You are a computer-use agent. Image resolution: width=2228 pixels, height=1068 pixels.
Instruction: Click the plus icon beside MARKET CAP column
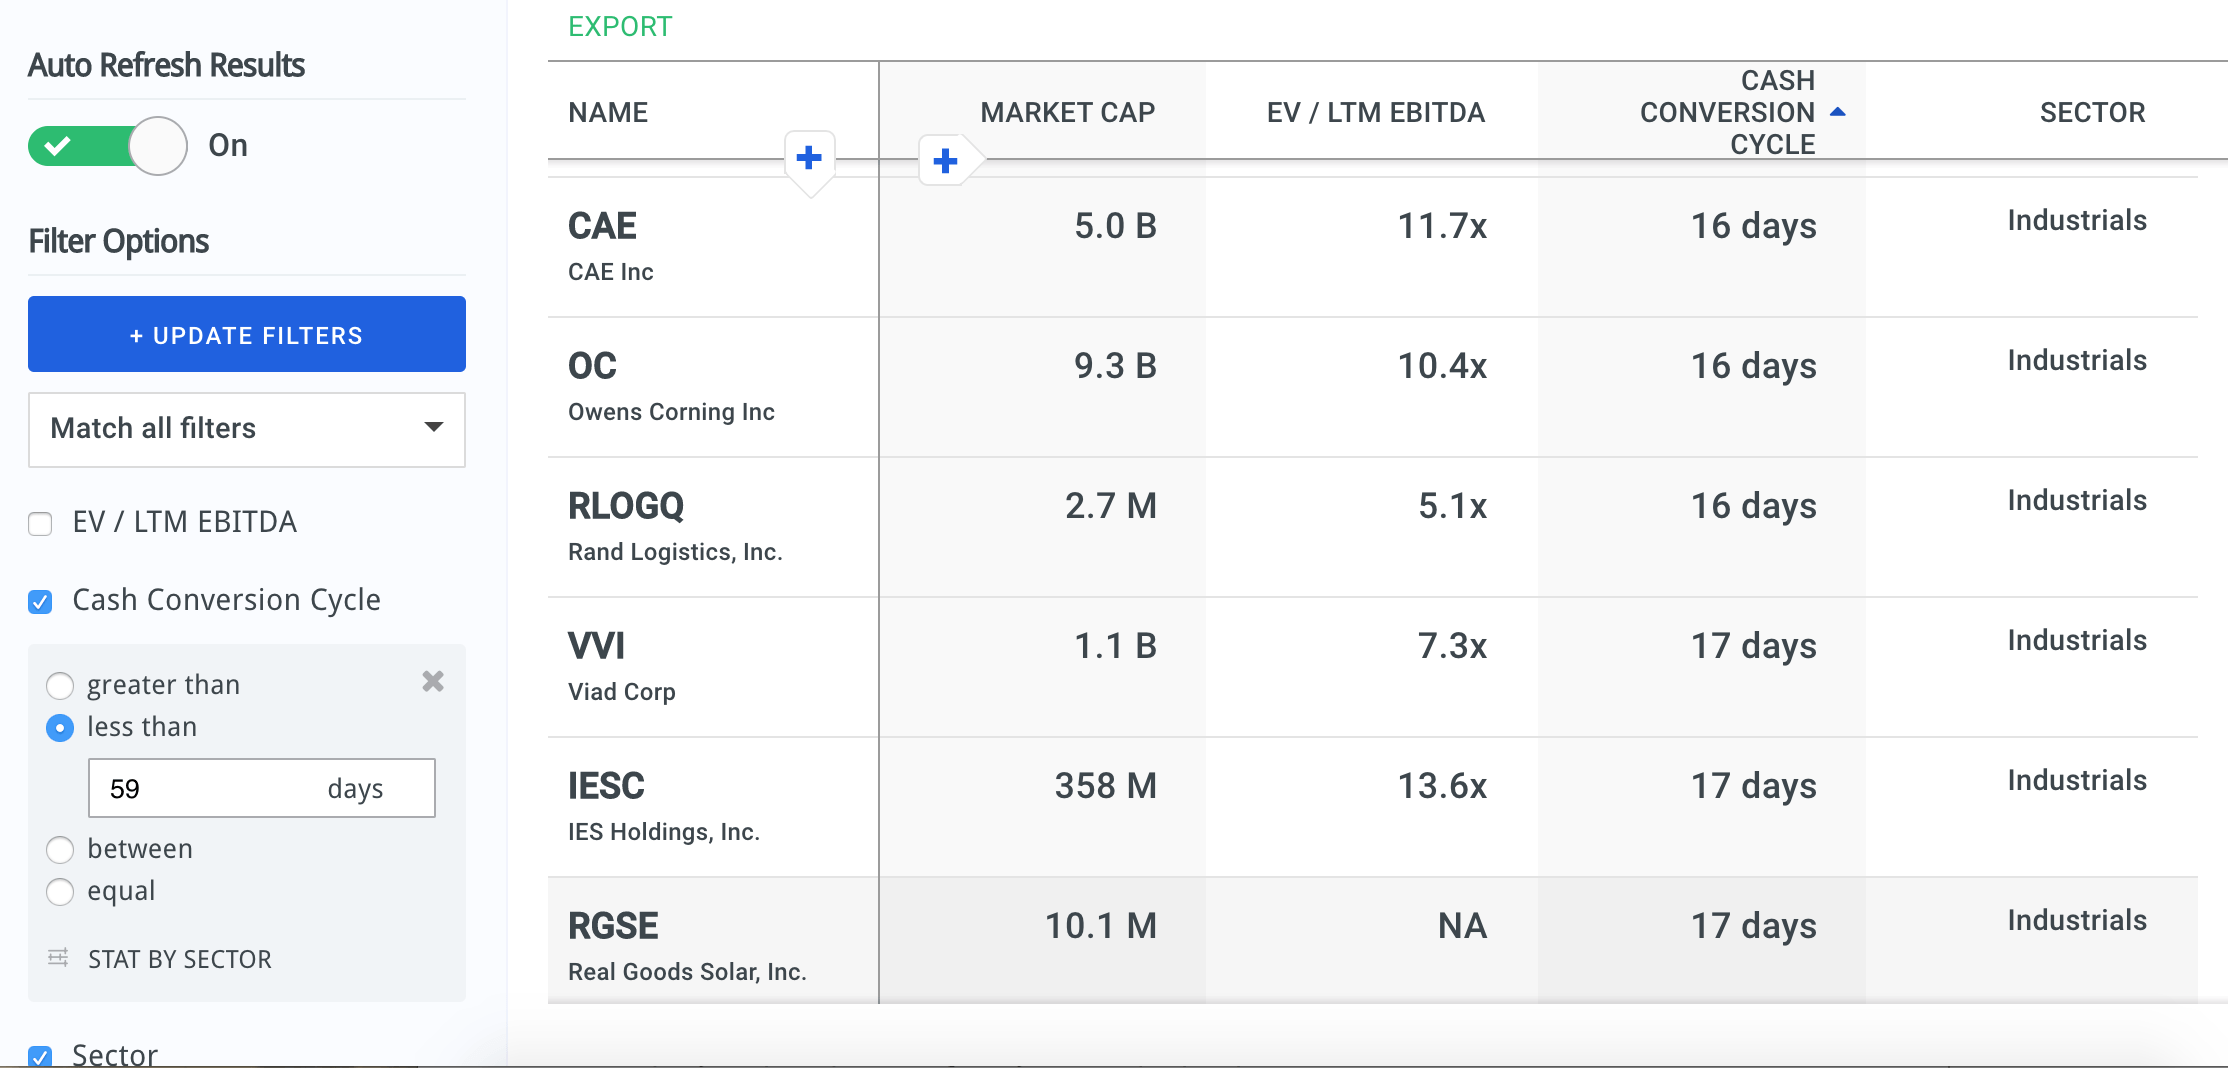coord(945,161)
